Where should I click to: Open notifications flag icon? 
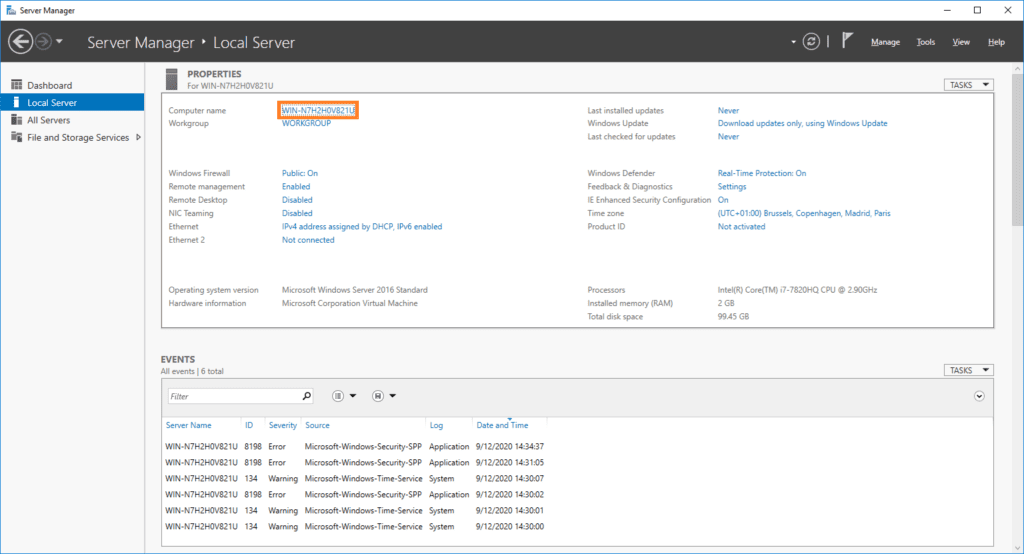pyautogui.click(x=847, y=41)
